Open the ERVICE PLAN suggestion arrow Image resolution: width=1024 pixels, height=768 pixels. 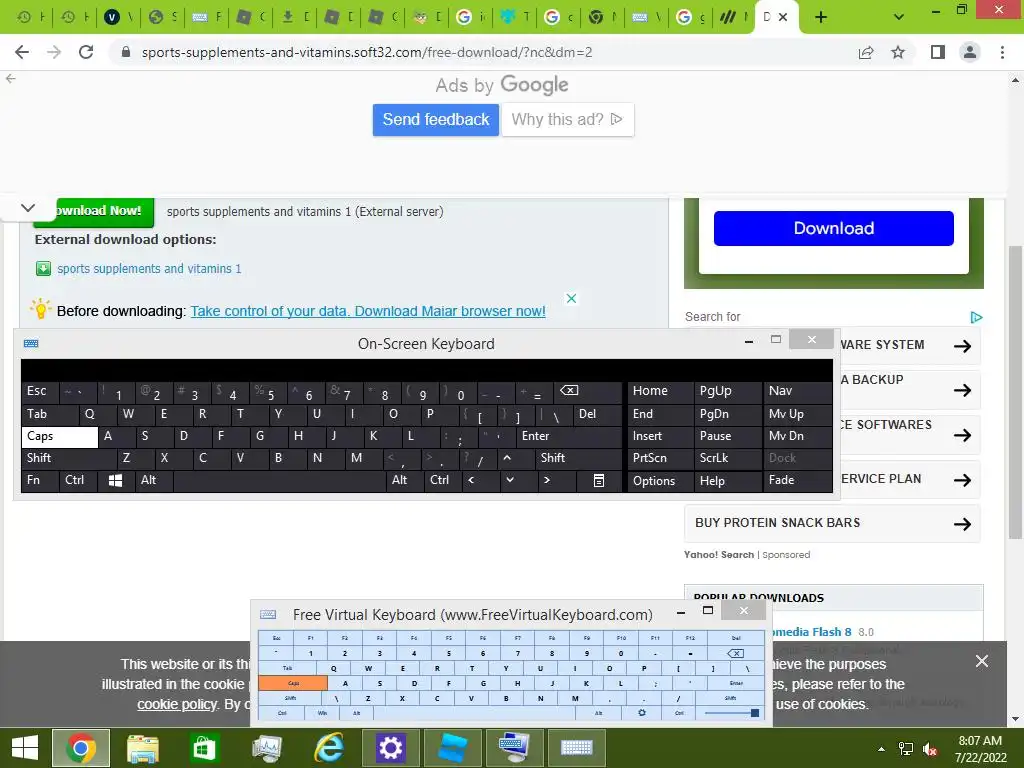coord(962,480)
